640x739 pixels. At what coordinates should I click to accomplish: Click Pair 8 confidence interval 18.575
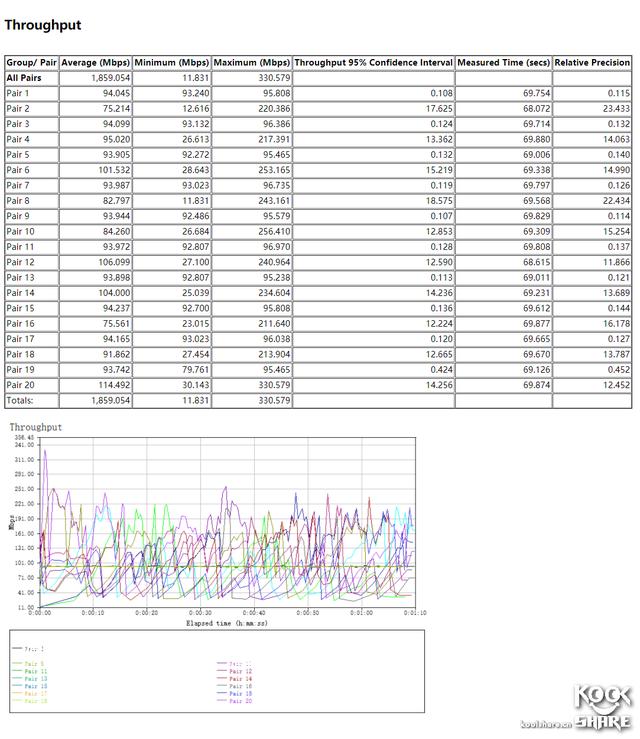(439, 201)
